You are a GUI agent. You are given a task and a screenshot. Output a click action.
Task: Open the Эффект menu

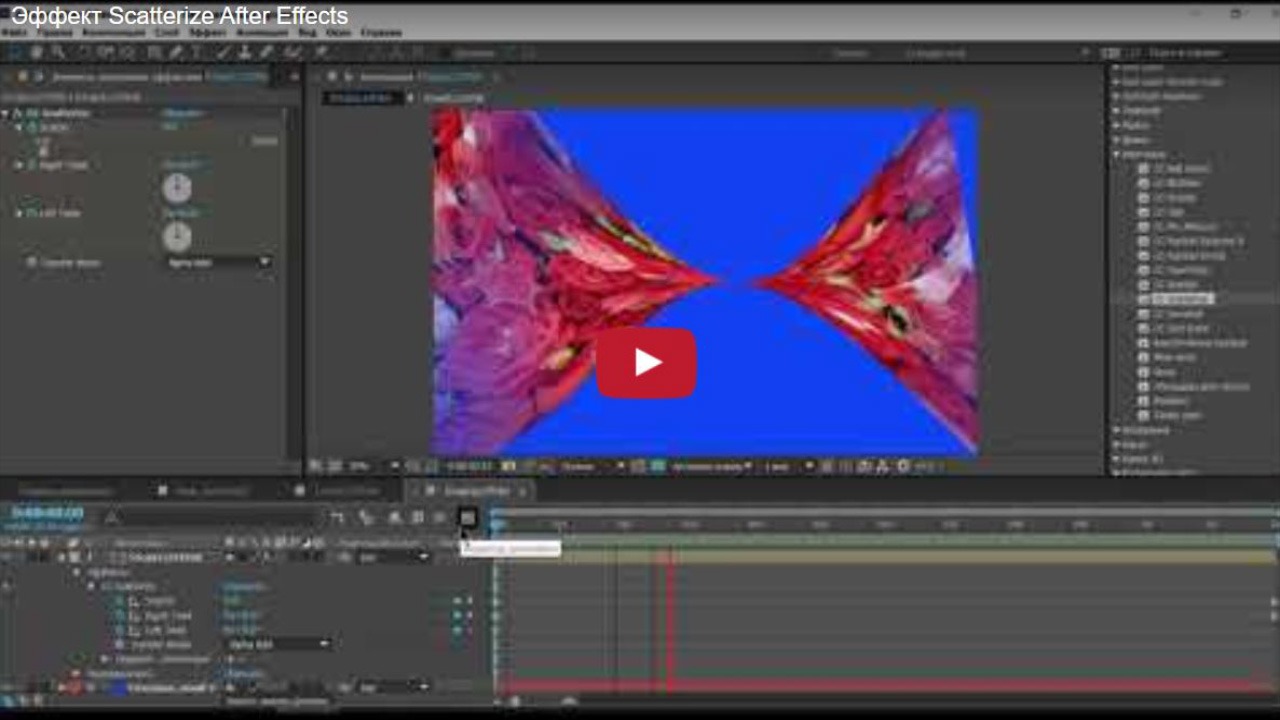[208, 32]
